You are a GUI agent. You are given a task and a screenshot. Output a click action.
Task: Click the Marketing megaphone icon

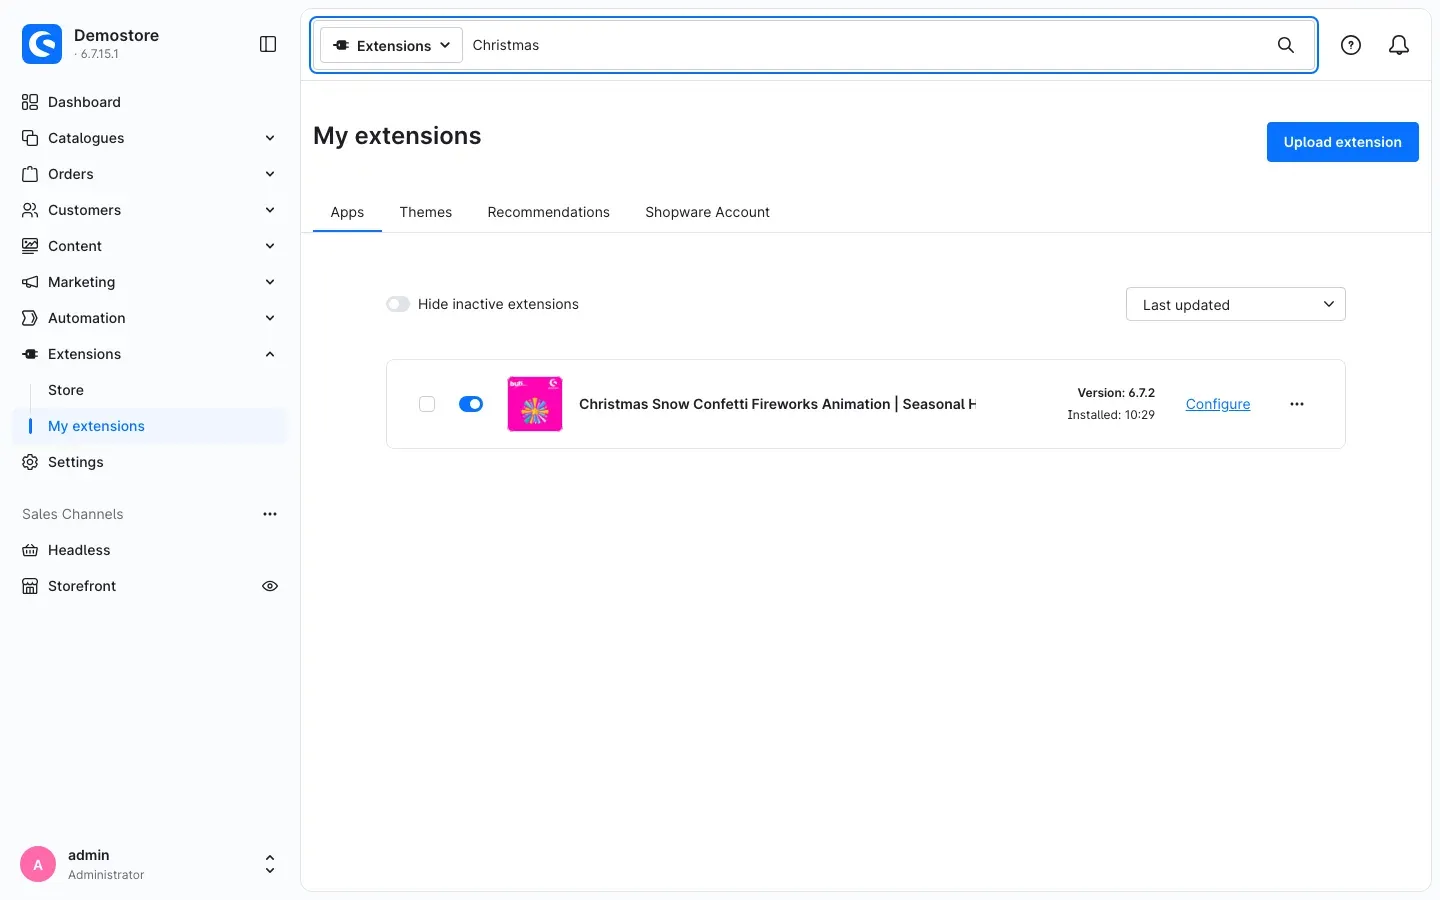point(30,282)
